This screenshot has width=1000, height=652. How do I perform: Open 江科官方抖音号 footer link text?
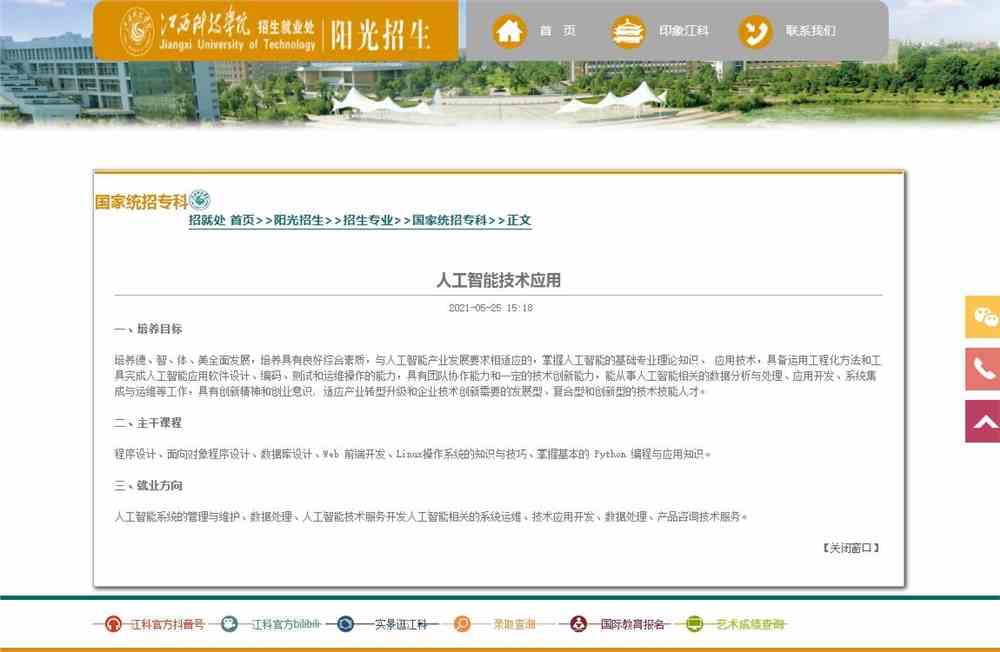coord(167,624)
